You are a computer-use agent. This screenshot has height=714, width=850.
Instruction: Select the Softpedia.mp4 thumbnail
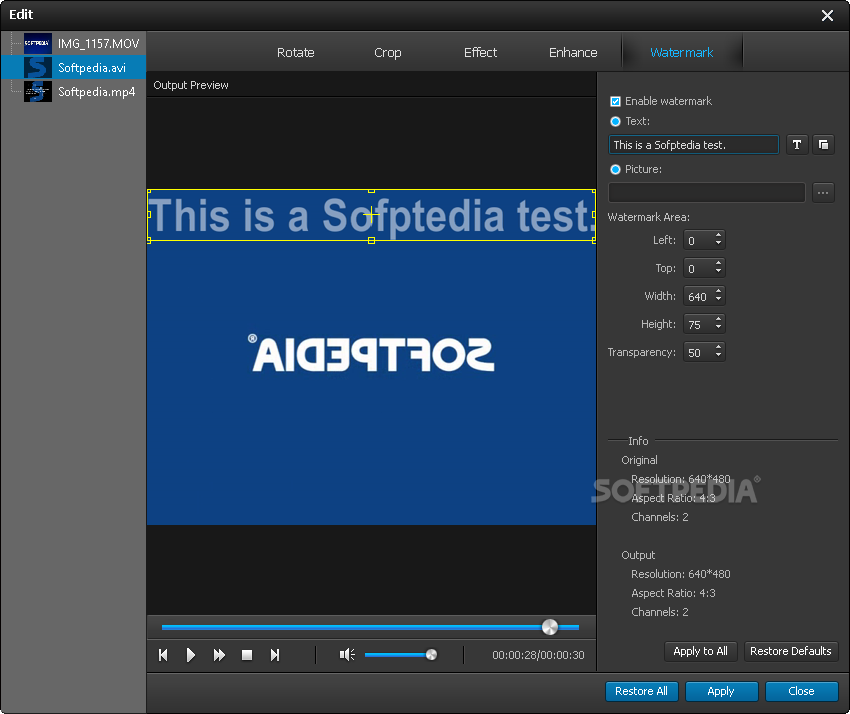[x=37, y=92]
